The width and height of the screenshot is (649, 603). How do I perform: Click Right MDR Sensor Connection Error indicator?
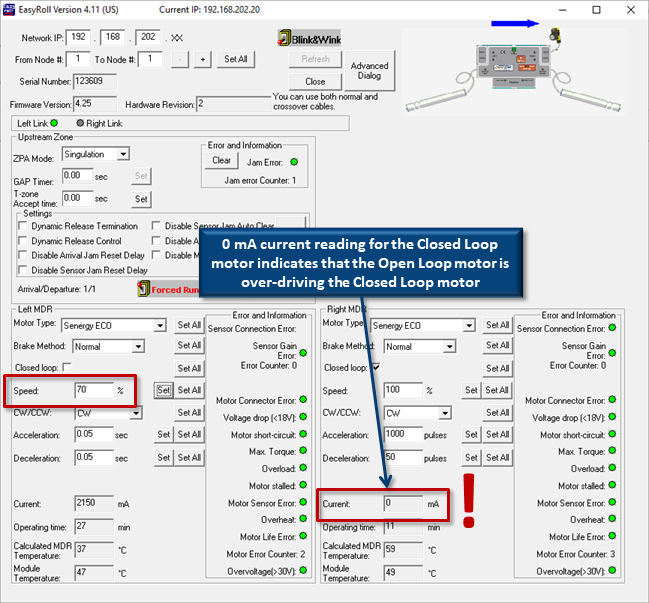[613, 328]
